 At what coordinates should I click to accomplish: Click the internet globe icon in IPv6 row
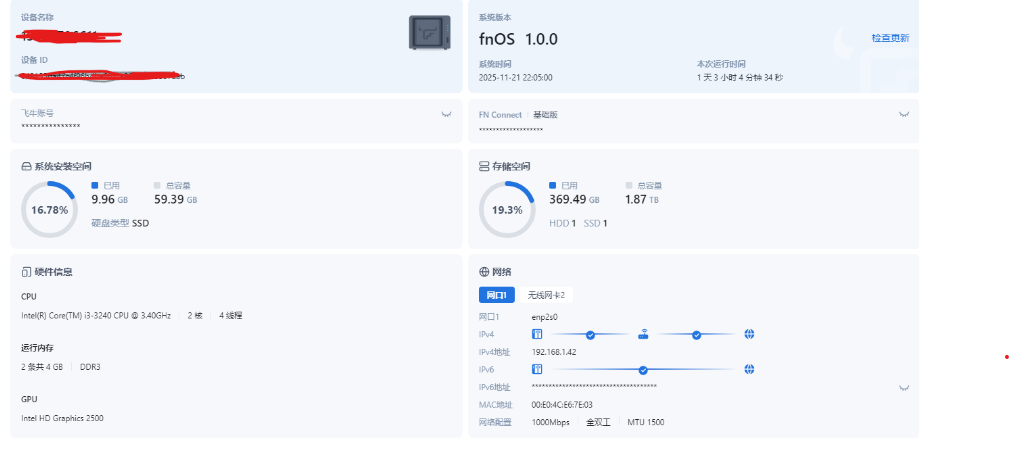tap(749, 369)
